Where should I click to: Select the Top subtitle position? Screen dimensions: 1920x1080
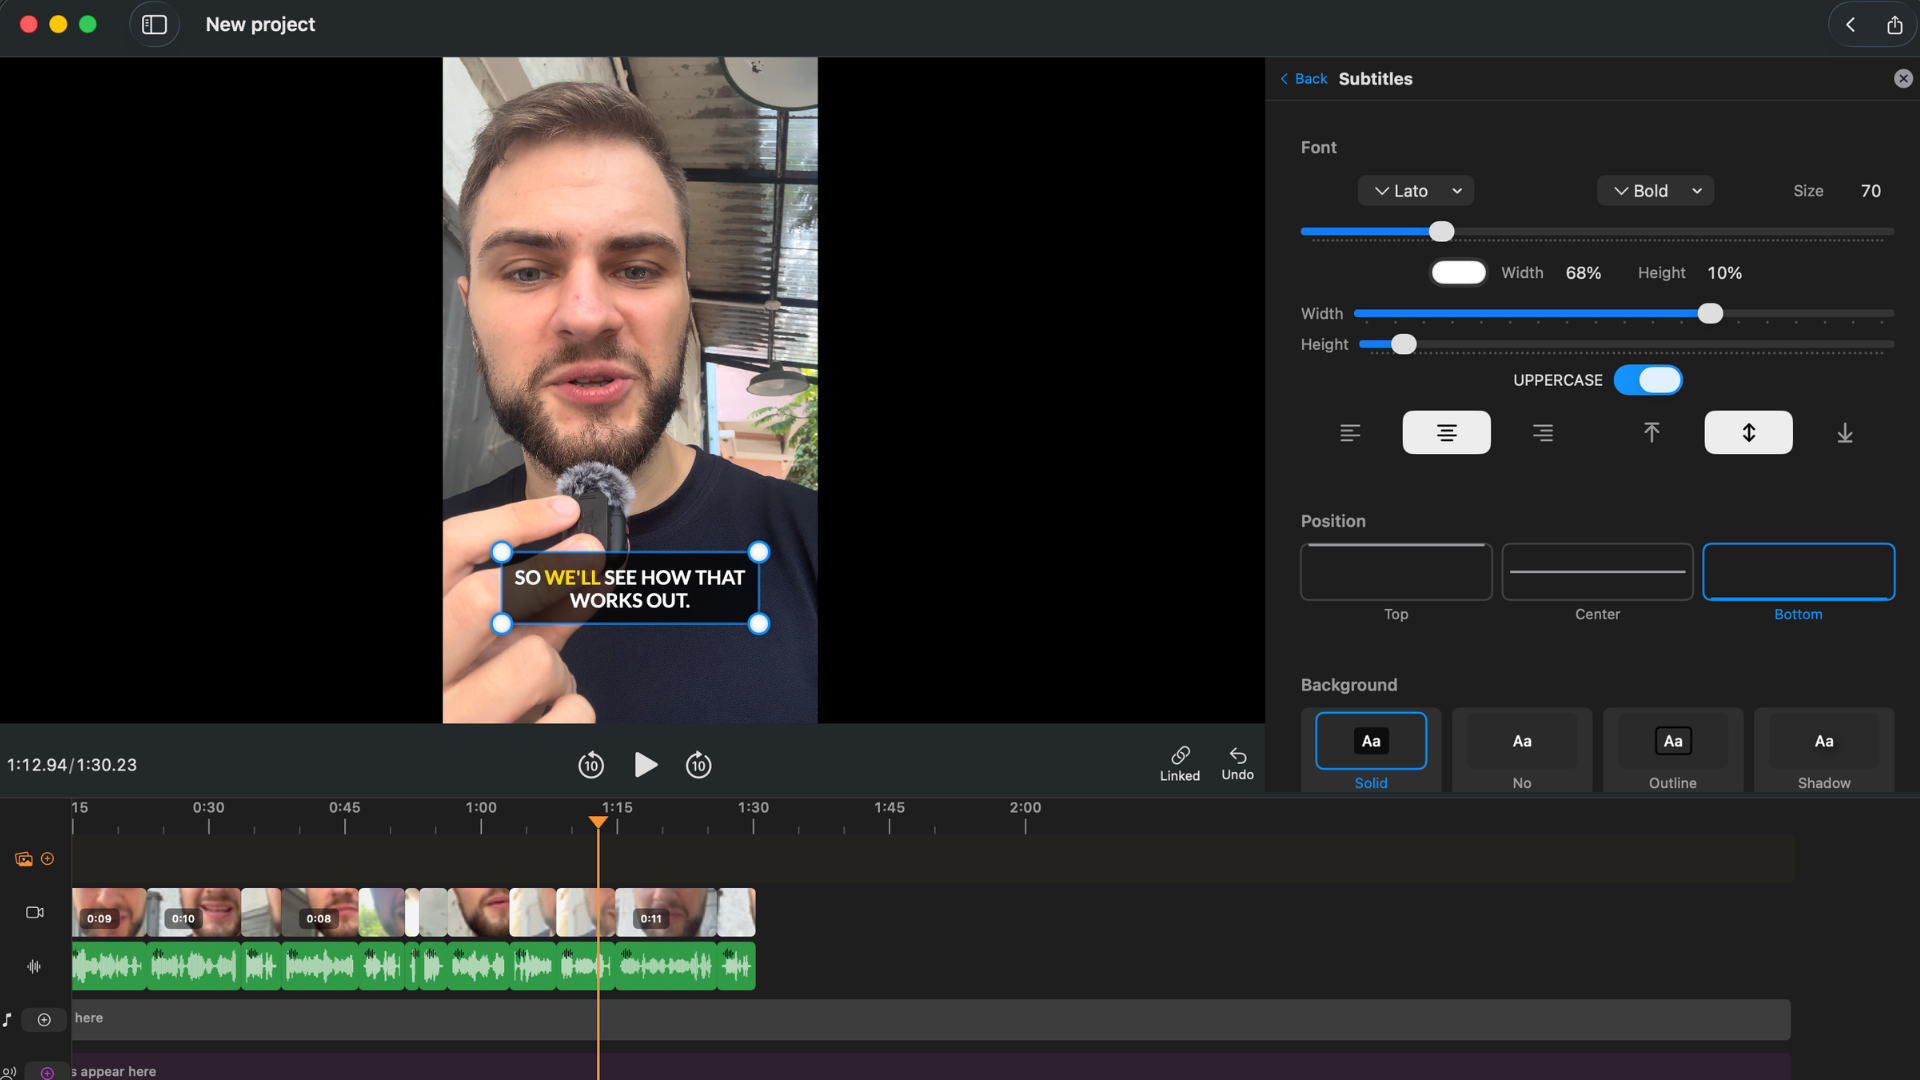click(x=1396, y=573)
